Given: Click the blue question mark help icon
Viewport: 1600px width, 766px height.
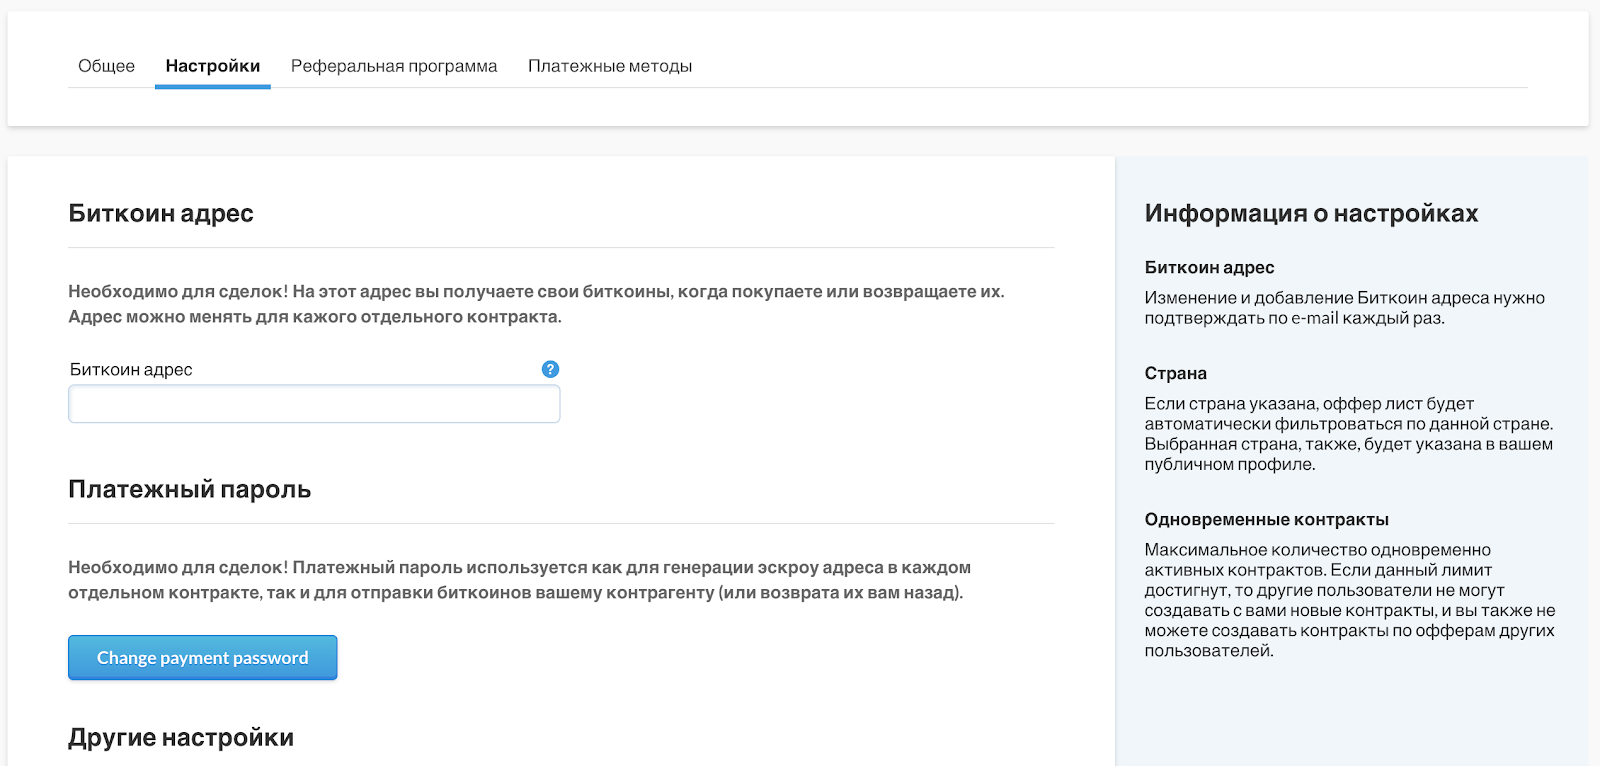Looking at the screenshot, I should coord(550,369).
